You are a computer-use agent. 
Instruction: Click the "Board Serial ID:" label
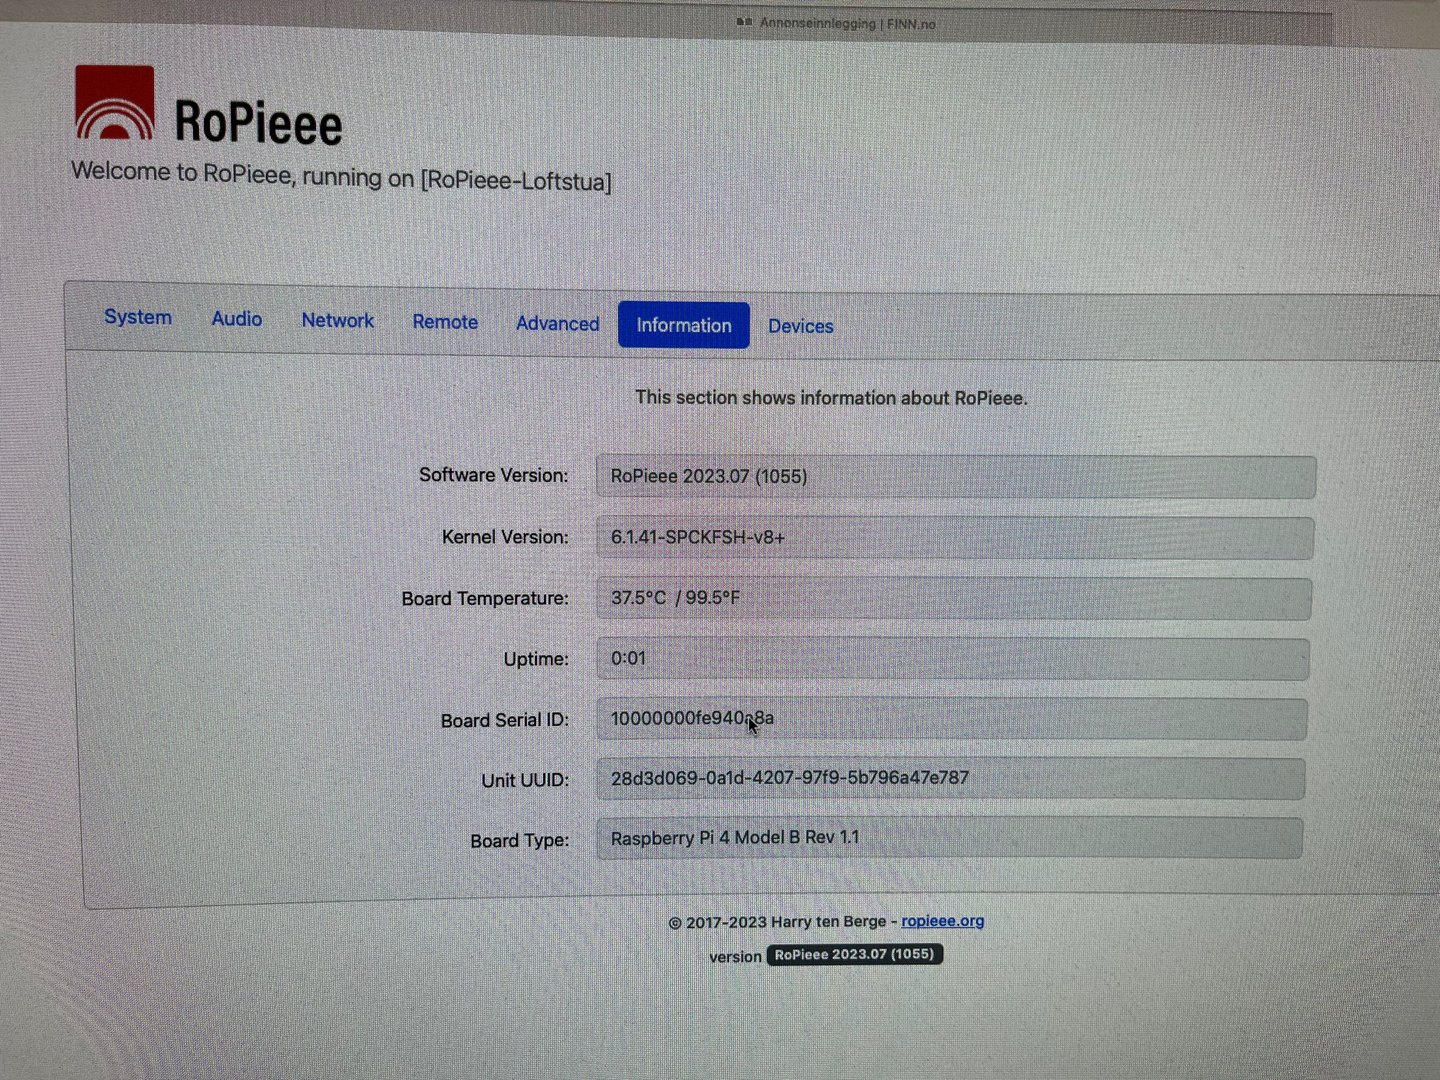click(x=504, y=720)
